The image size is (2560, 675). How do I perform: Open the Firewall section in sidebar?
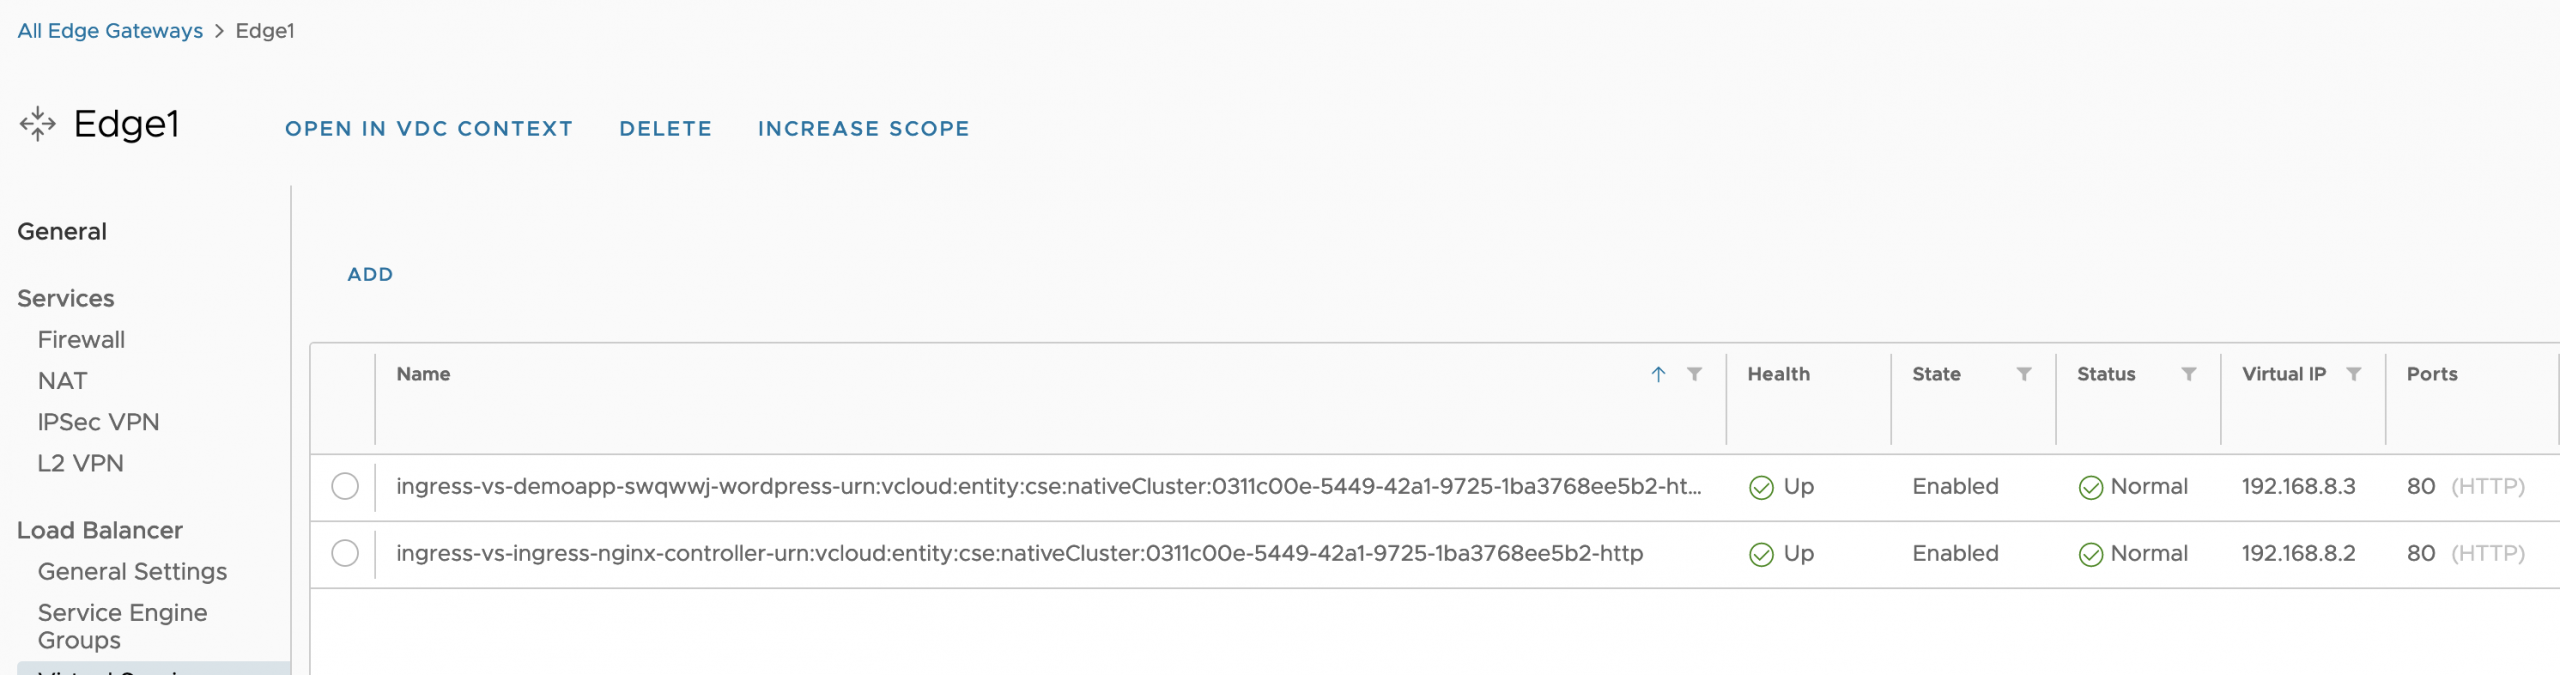click(x=81, y=340)
